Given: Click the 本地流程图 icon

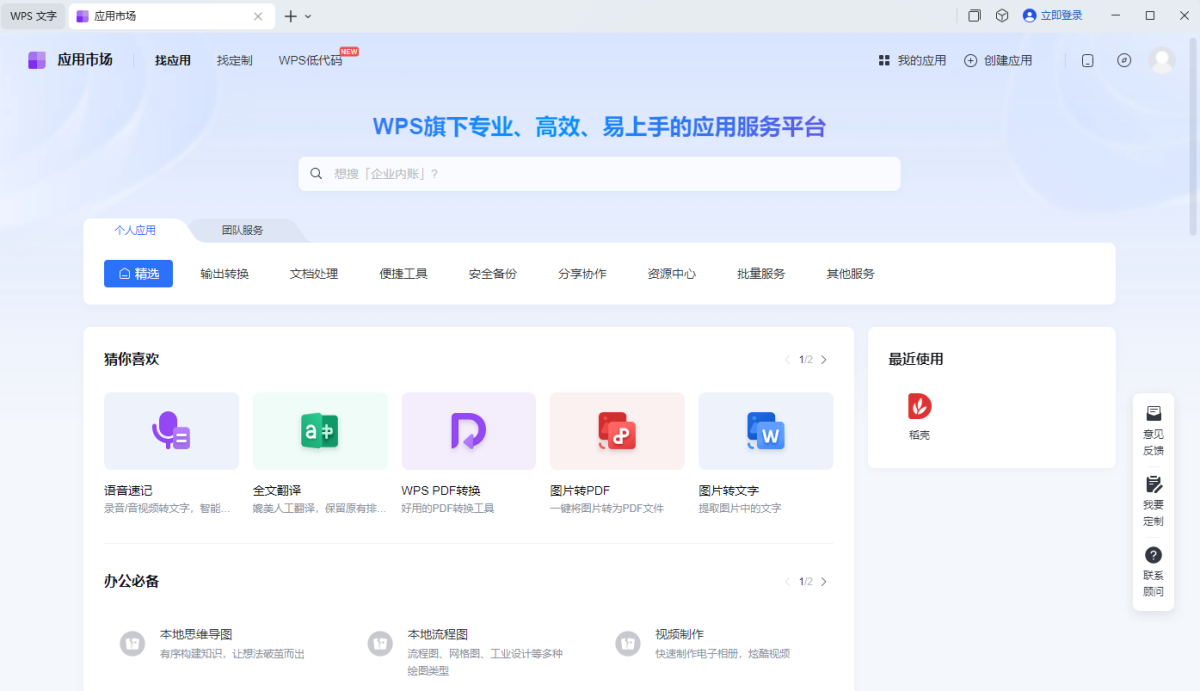Looking at the screenshot, I should [x=380, y=643].
